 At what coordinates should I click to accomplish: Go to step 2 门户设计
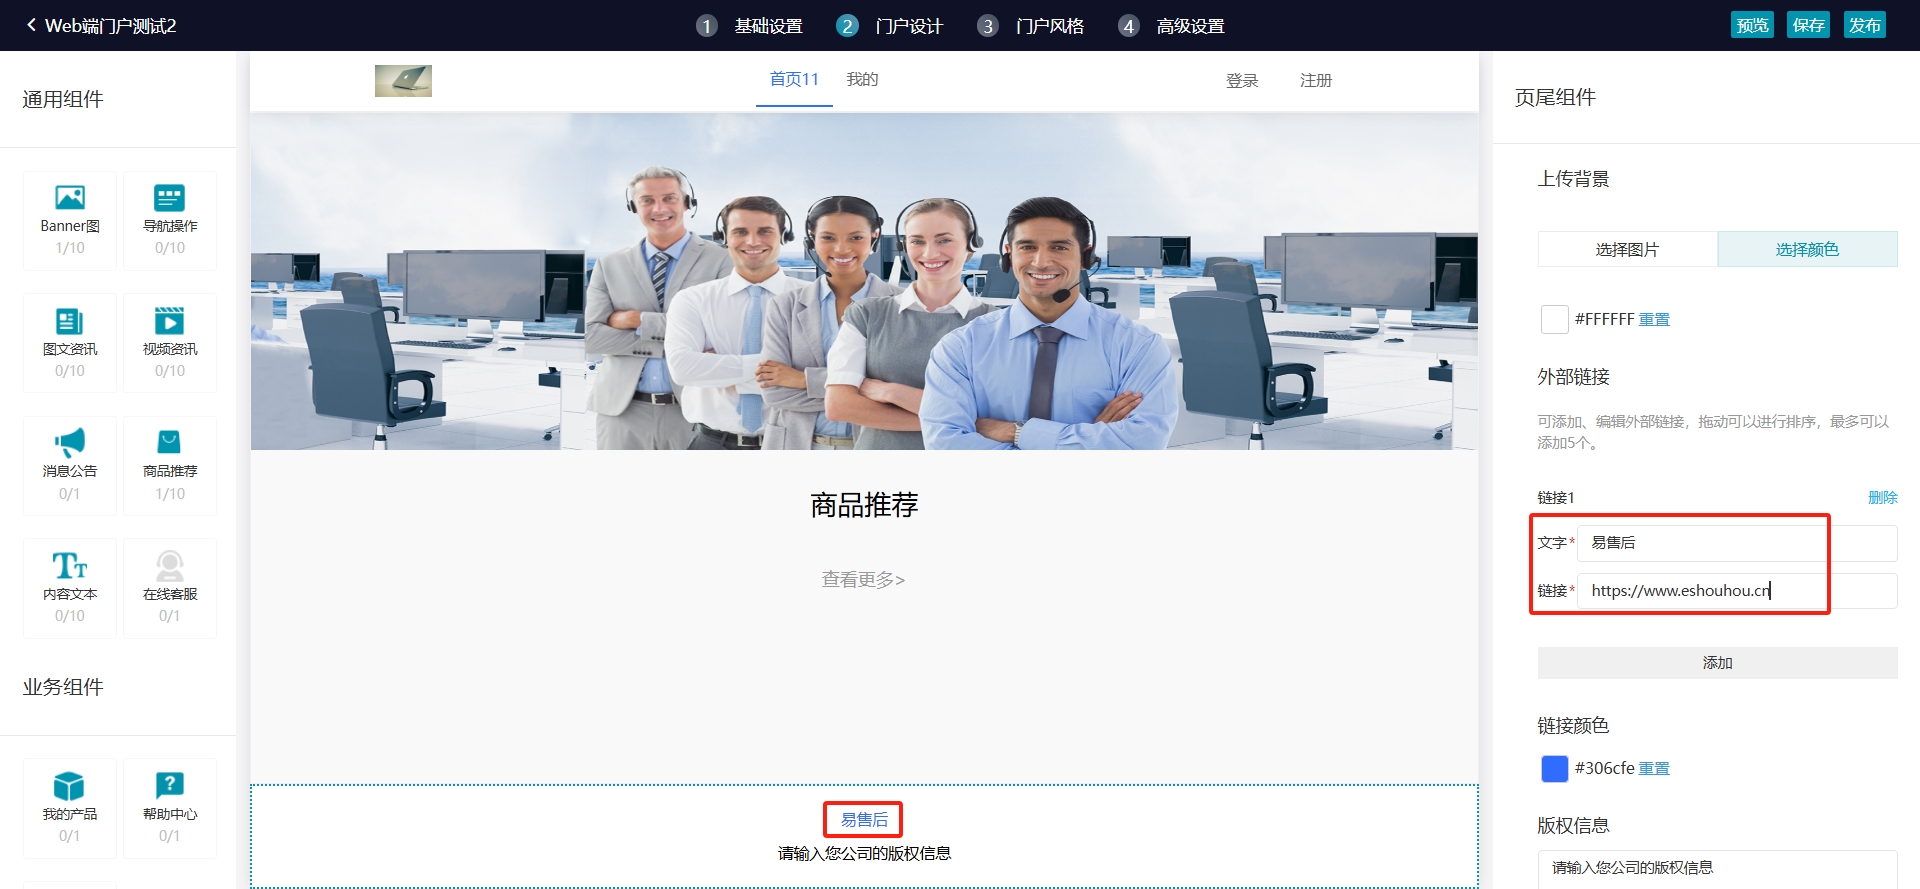pos(890,26)
